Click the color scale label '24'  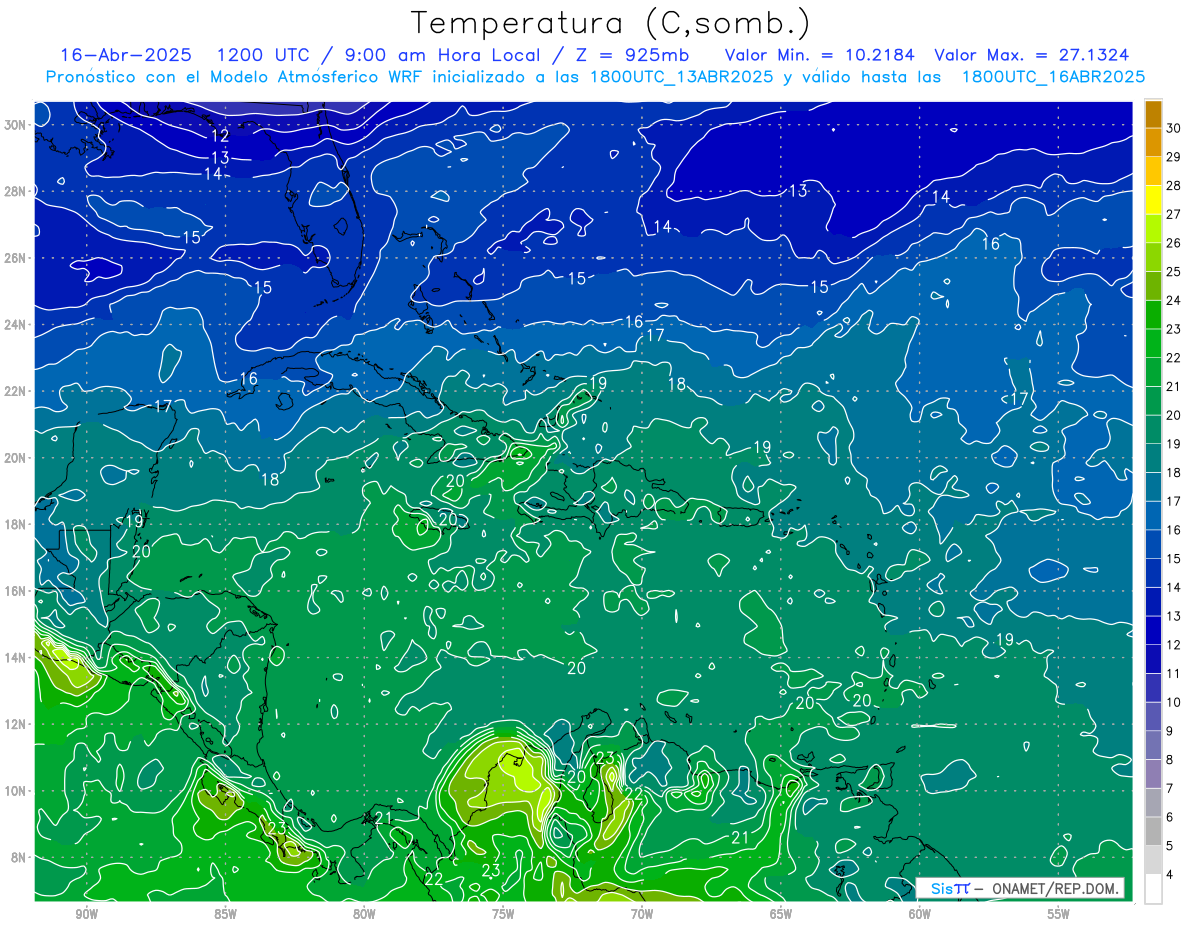pos(1174,300)
